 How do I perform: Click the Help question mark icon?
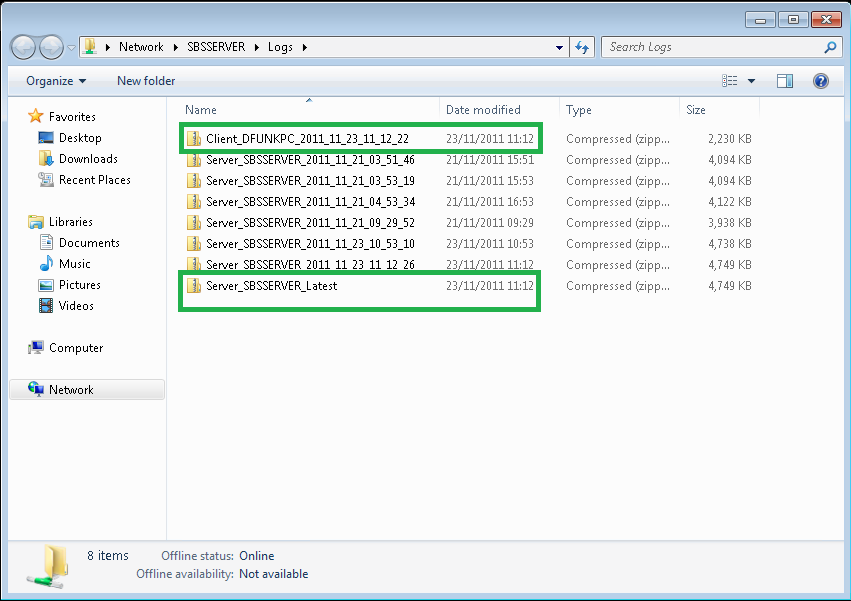tap(821, 81)
